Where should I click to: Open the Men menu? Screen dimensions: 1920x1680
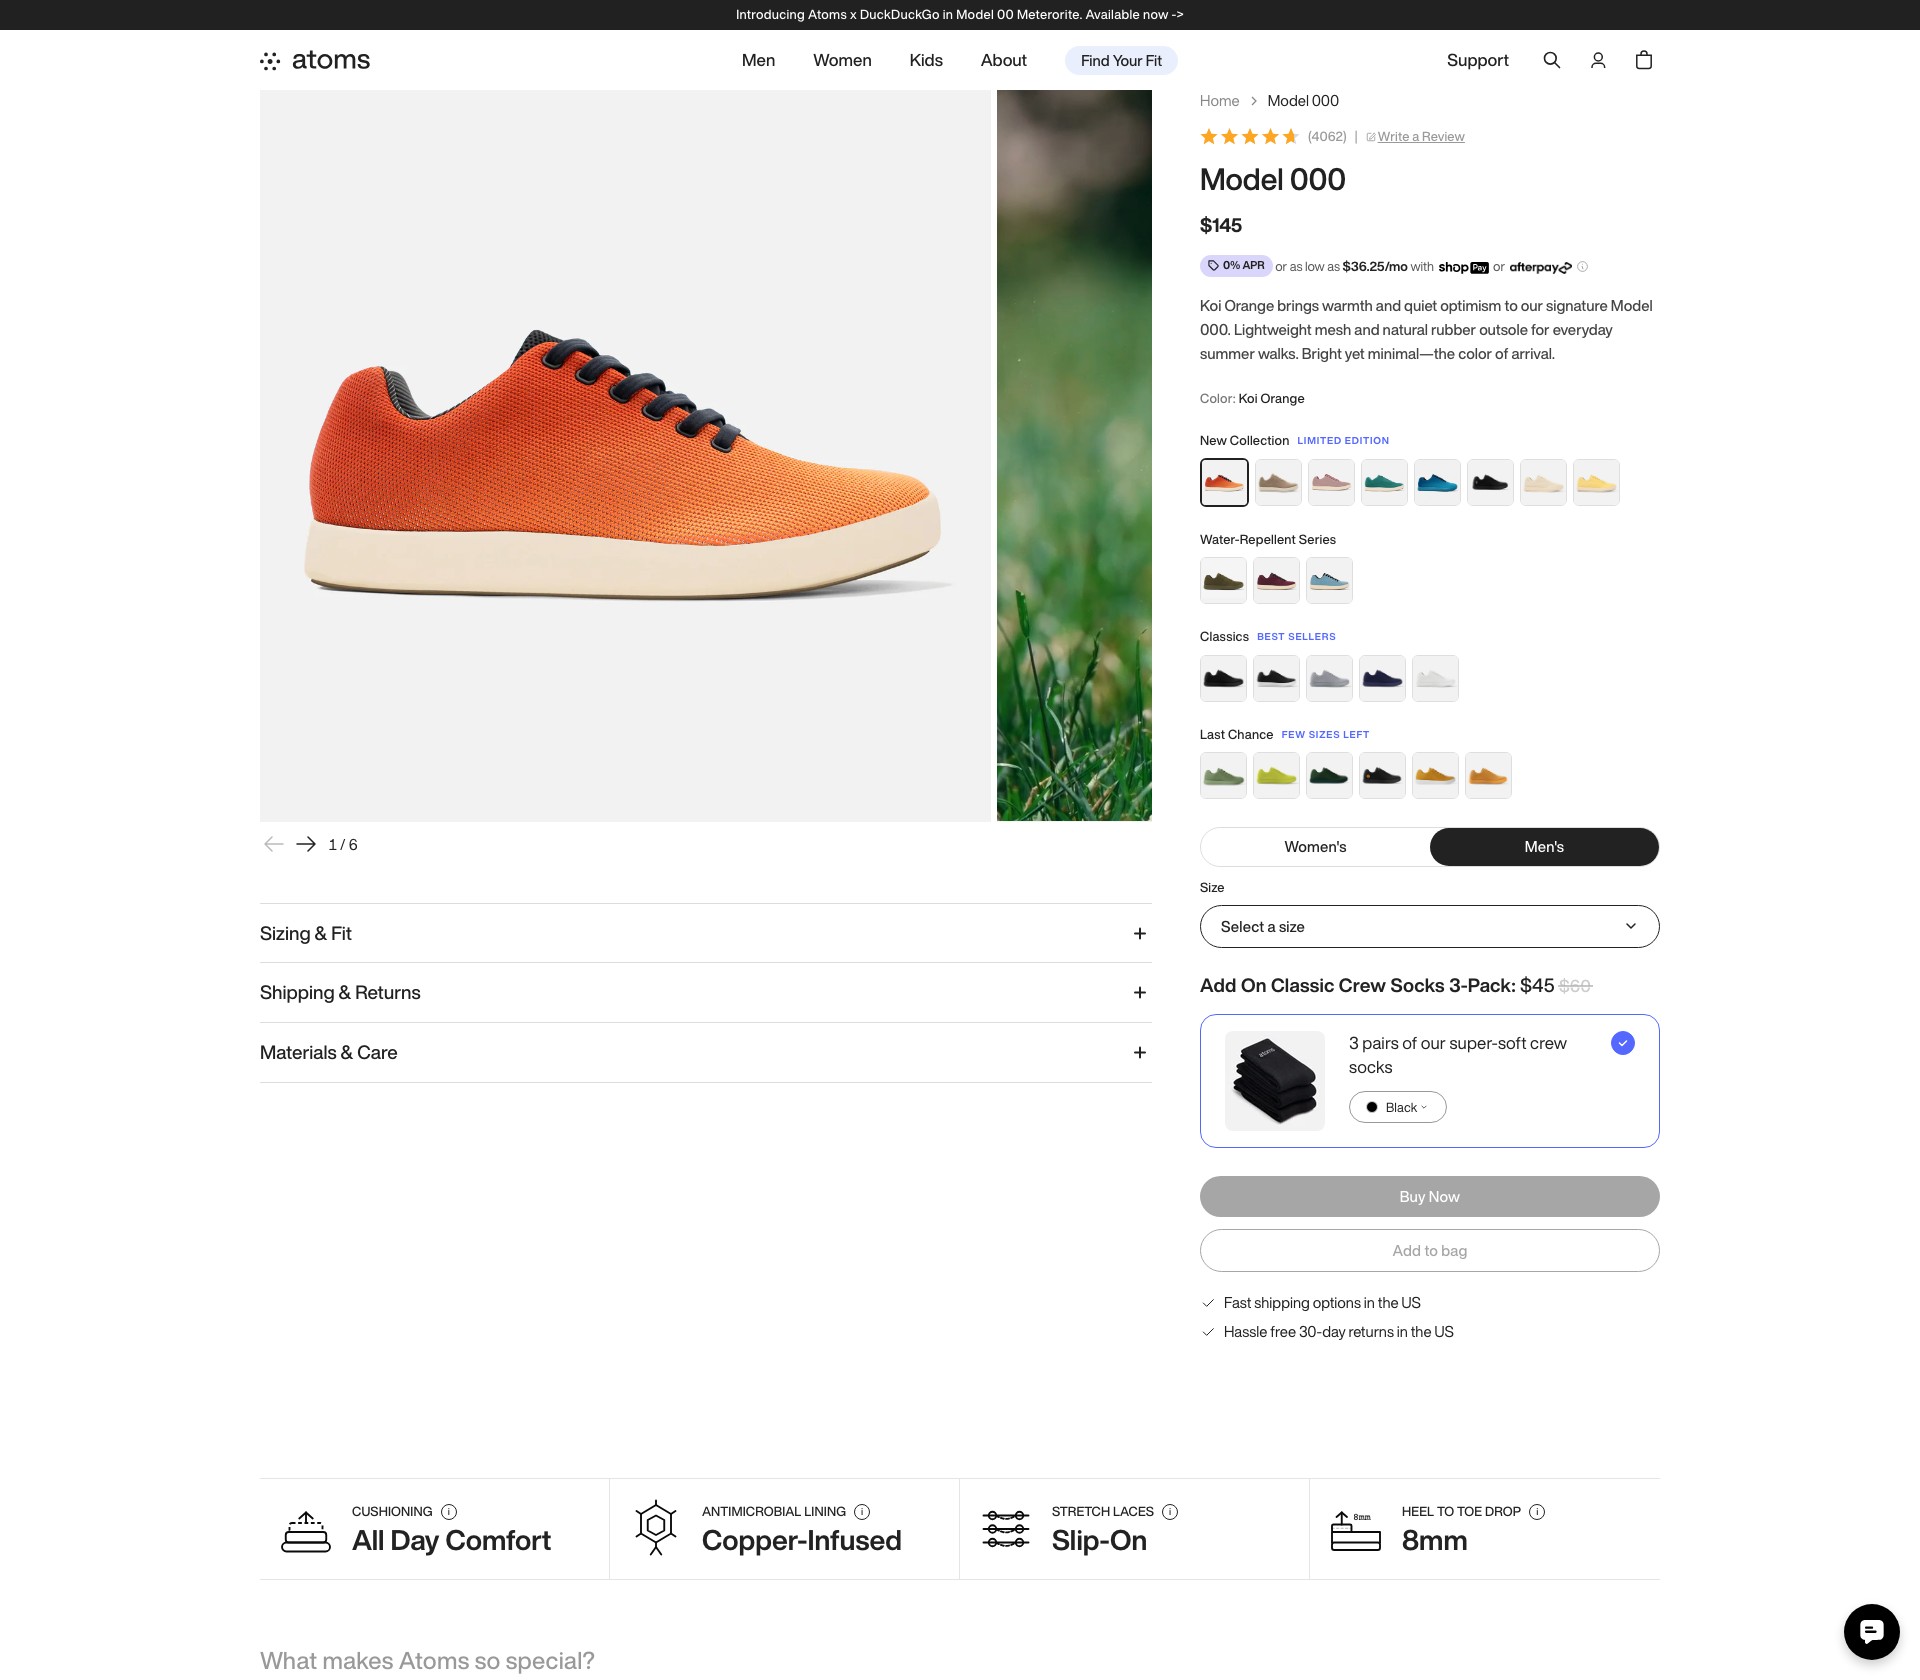pos(758,60)
